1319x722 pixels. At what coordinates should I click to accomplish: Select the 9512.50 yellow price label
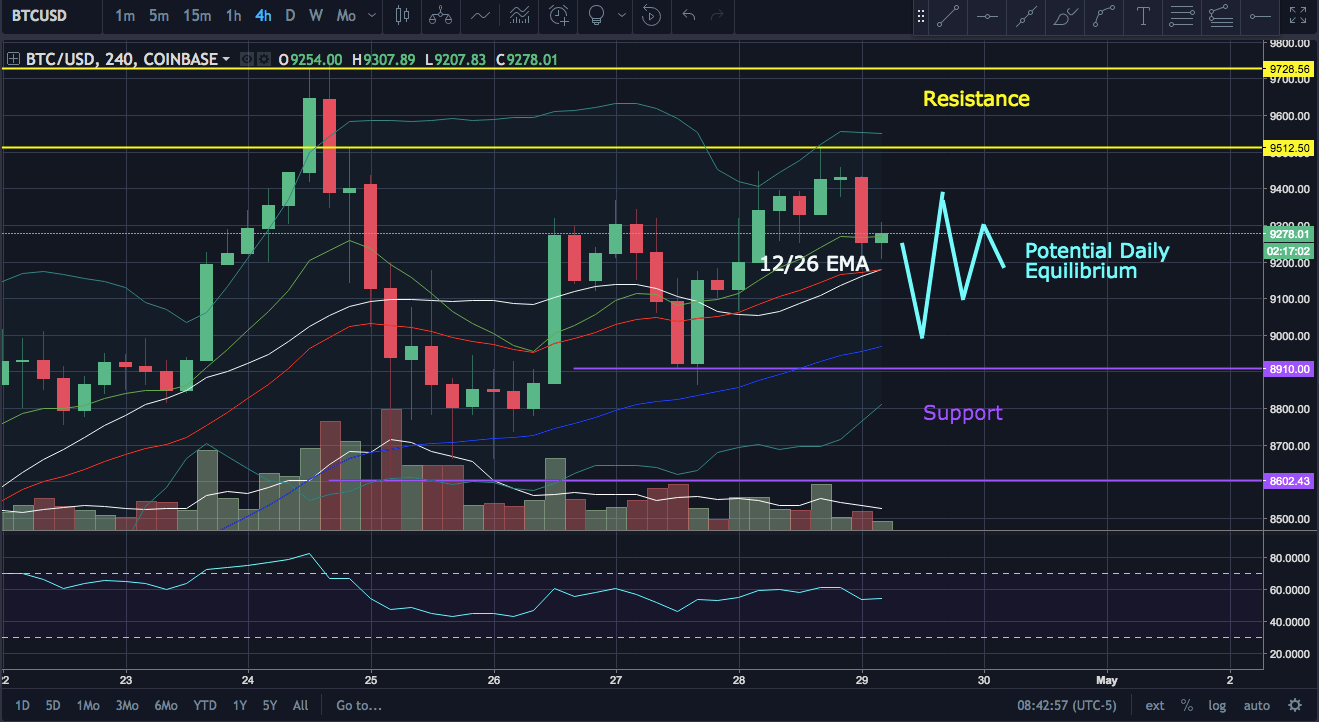1287,148
